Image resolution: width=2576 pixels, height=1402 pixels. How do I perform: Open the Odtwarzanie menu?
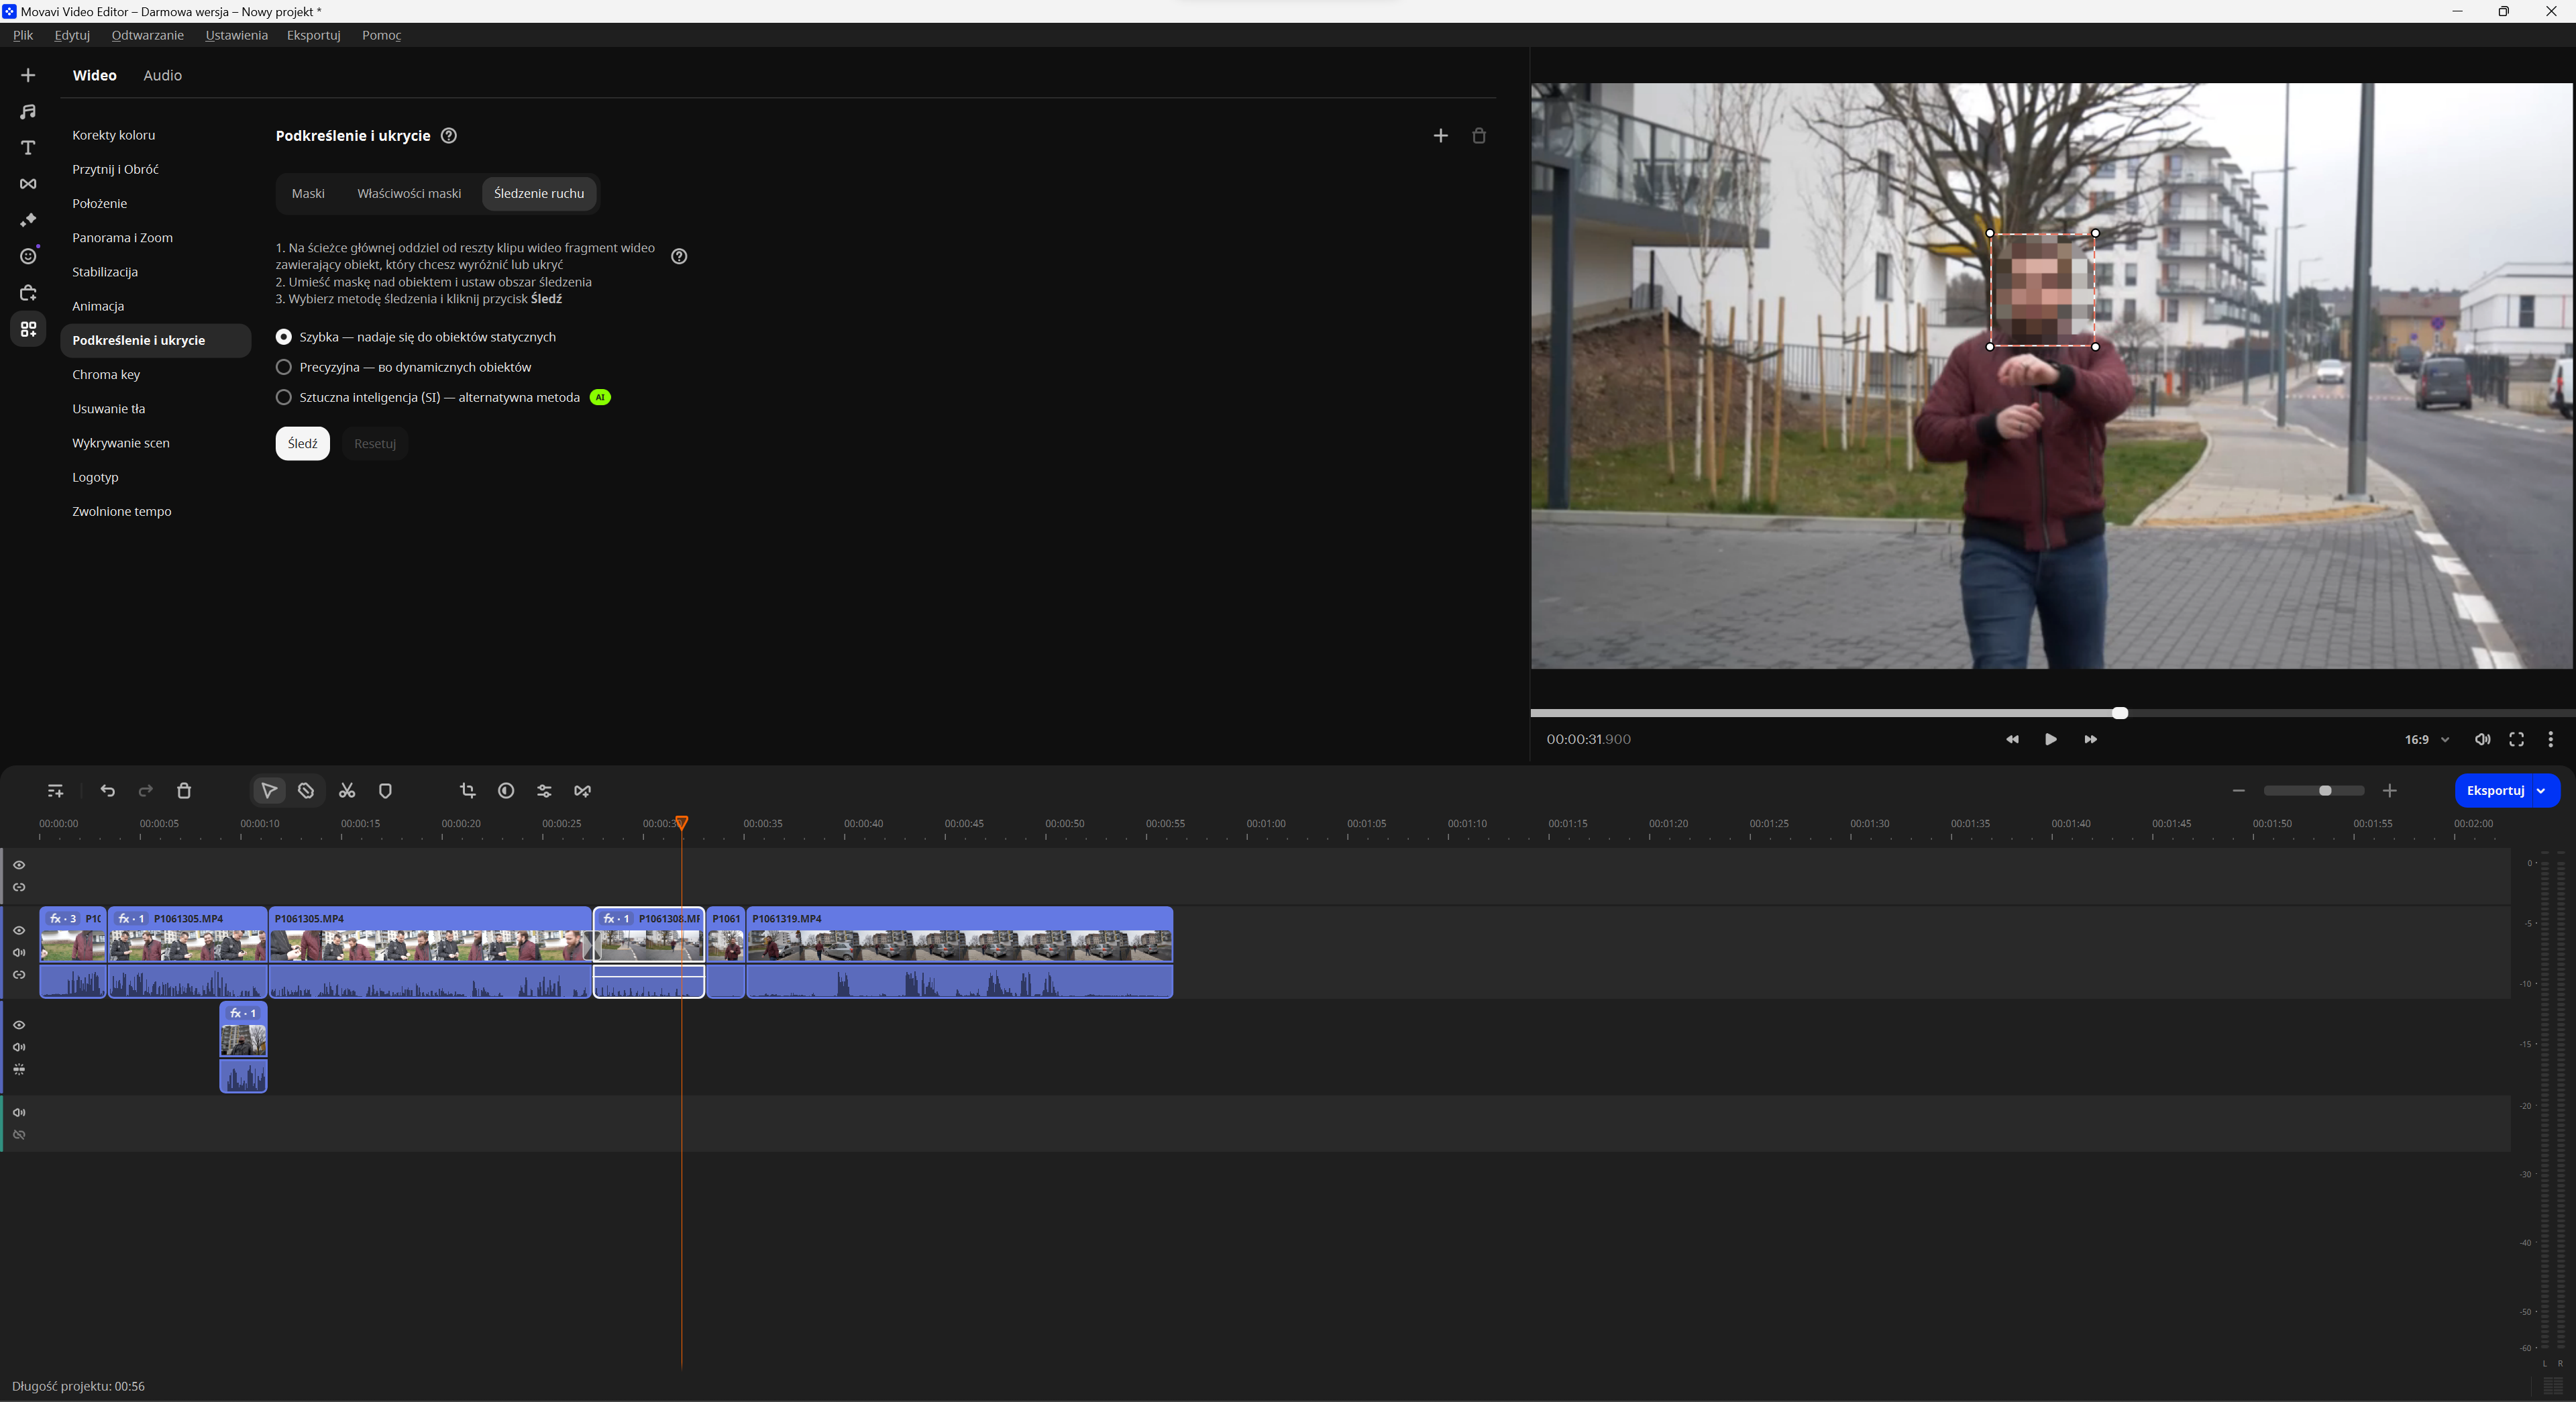coord(147,35)
